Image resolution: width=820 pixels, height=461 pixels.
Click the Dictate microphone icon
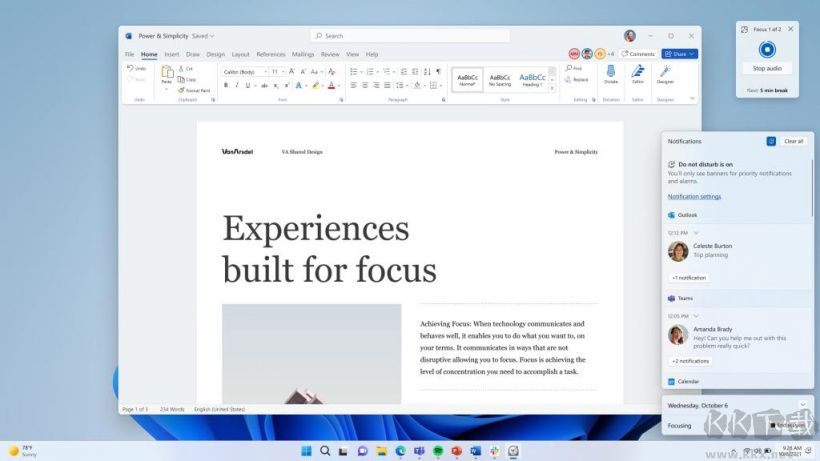coord(611,73)
